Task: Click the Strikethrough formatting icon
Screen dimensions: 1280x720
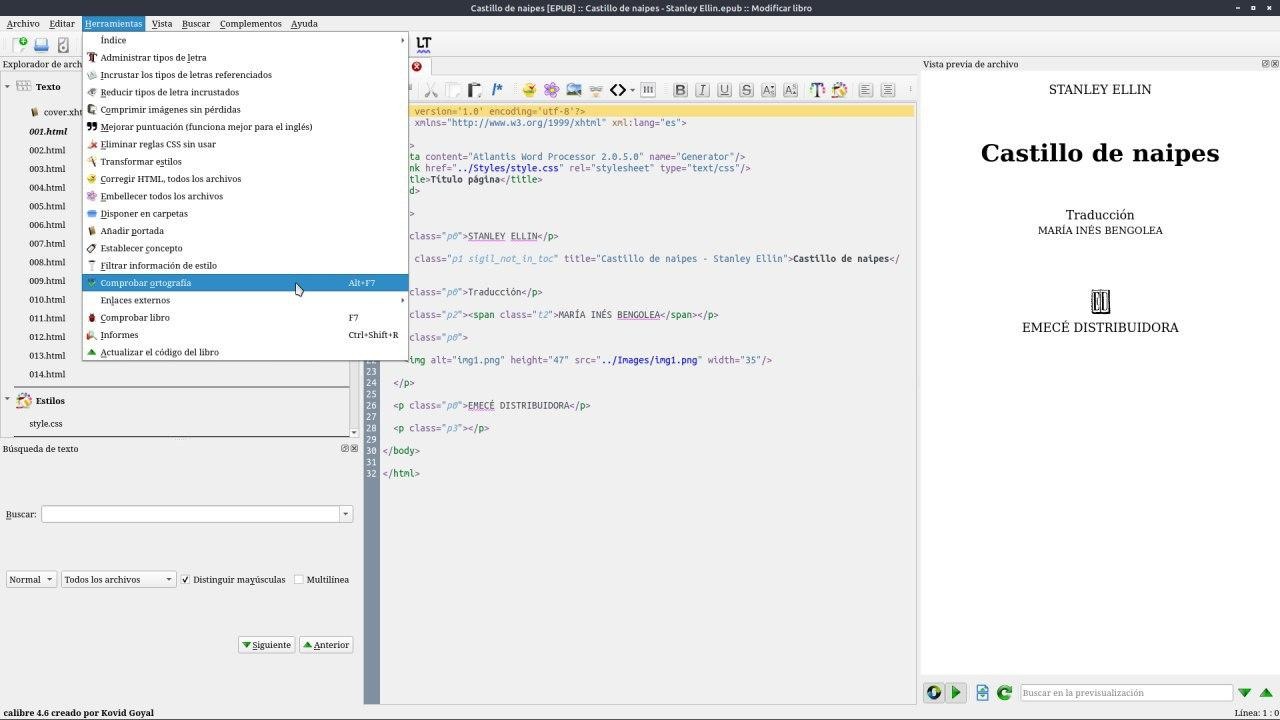Action: coord(746,90)
